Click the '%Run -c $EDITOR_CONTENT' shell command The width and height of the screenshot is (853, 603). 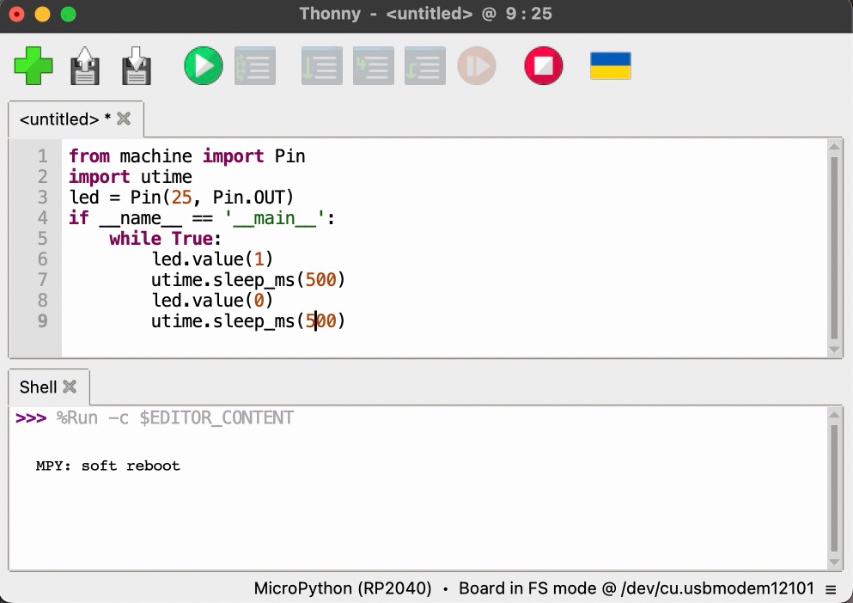coord(175,418)
